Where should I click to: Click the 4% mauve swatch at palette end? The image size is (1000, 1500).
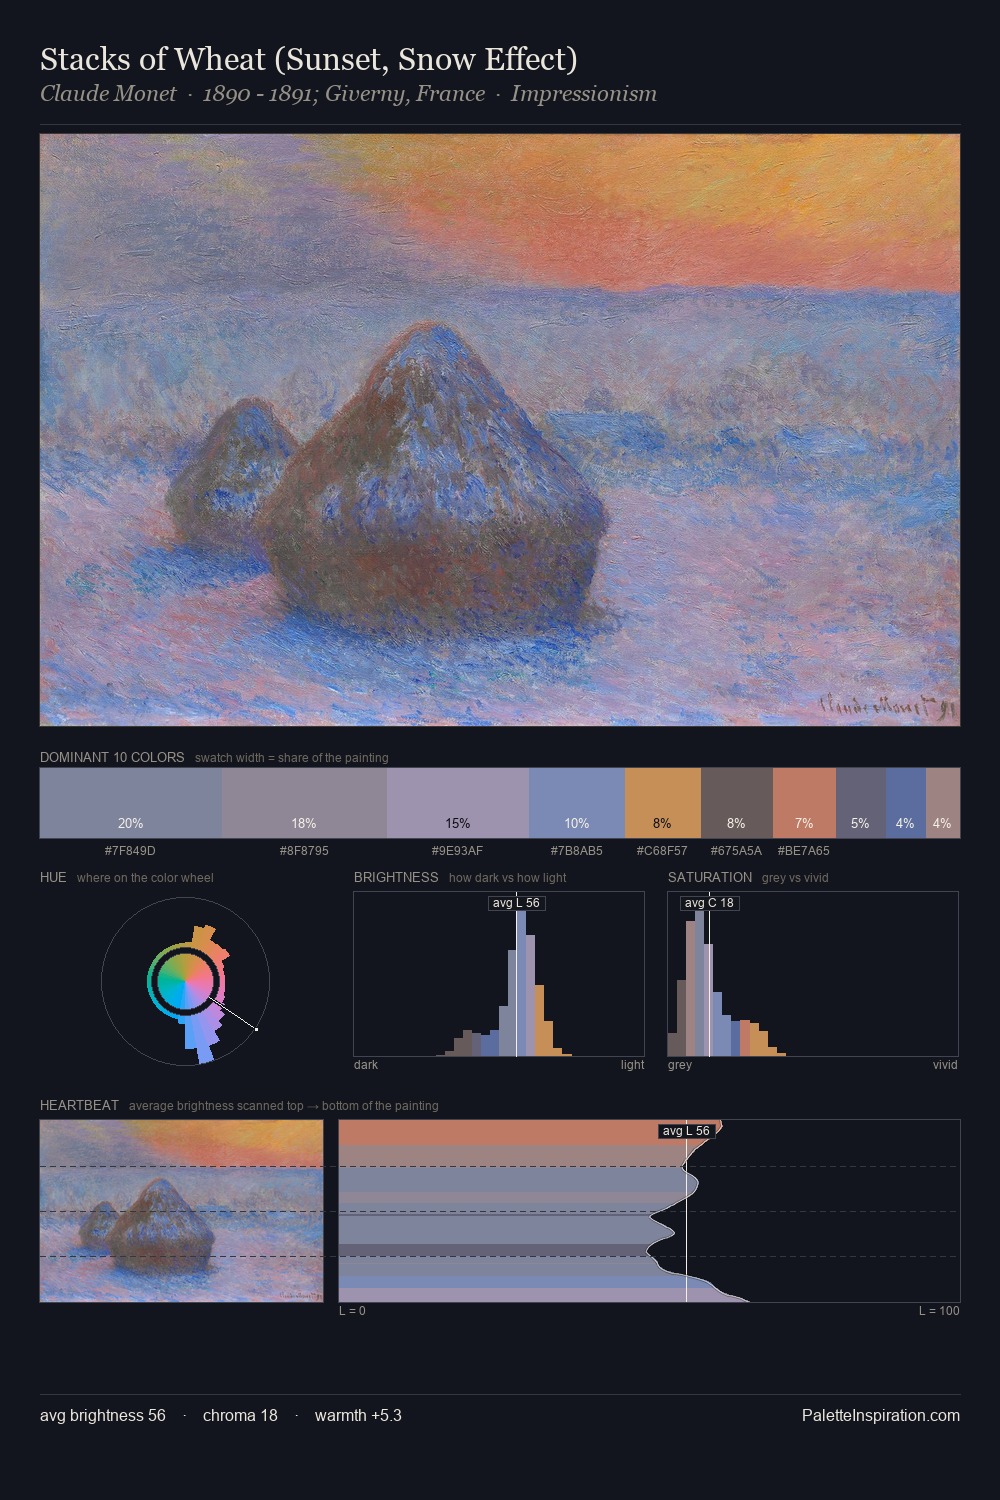coord(943,802)
